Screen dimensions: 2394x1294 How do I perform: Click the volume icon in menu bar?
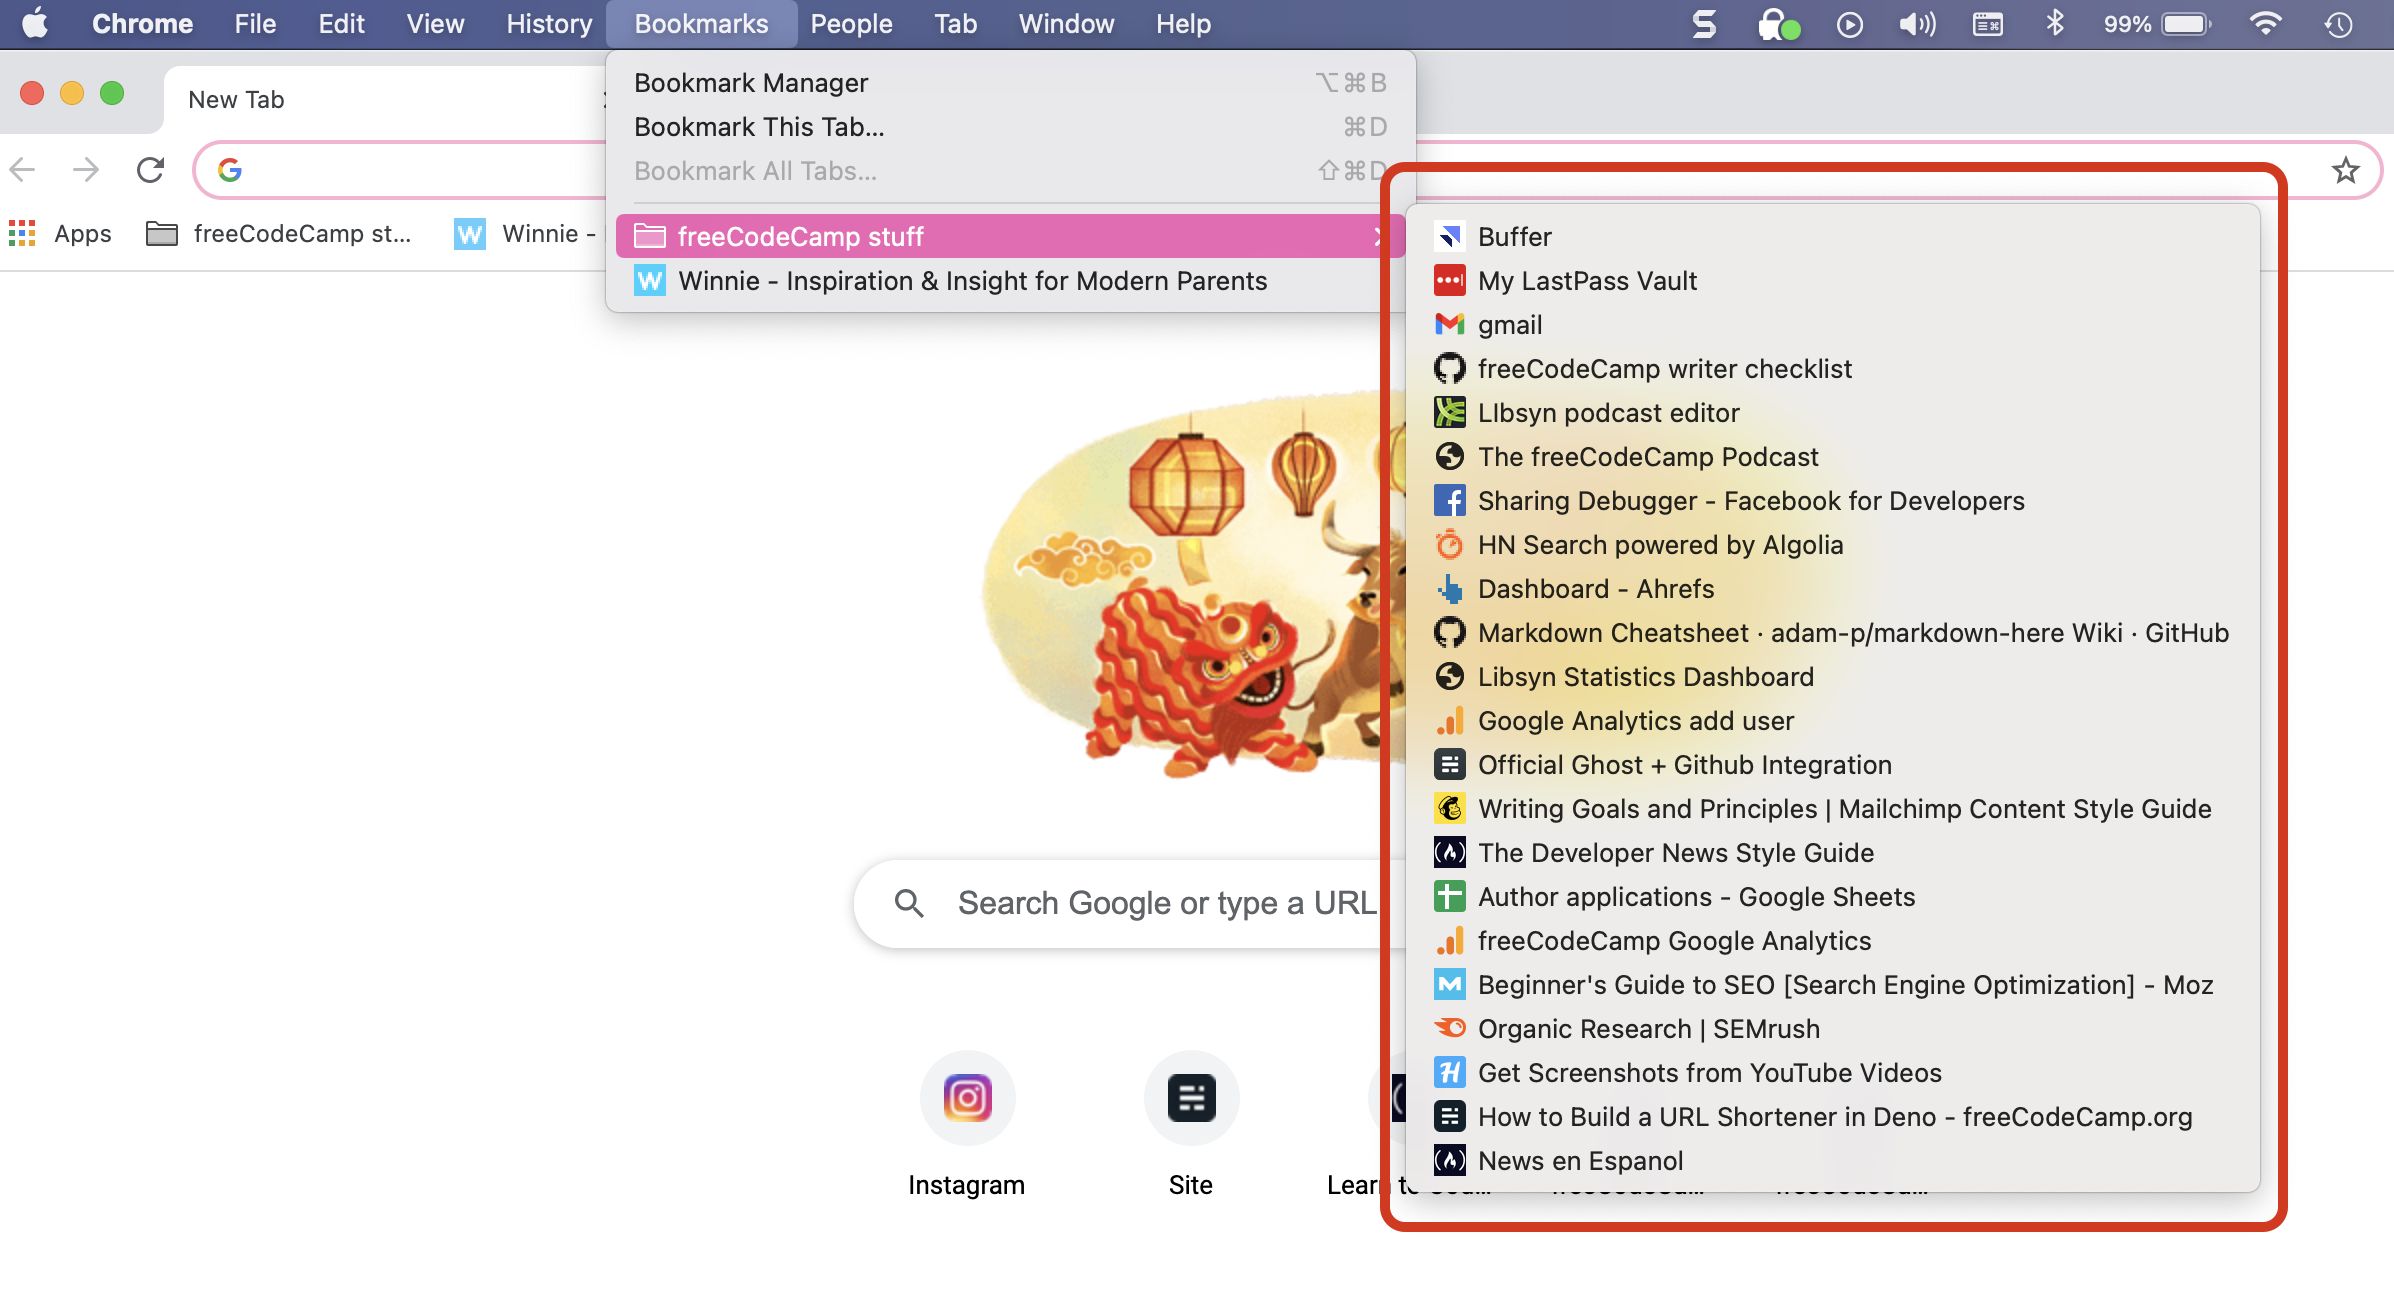(1917, 24)
